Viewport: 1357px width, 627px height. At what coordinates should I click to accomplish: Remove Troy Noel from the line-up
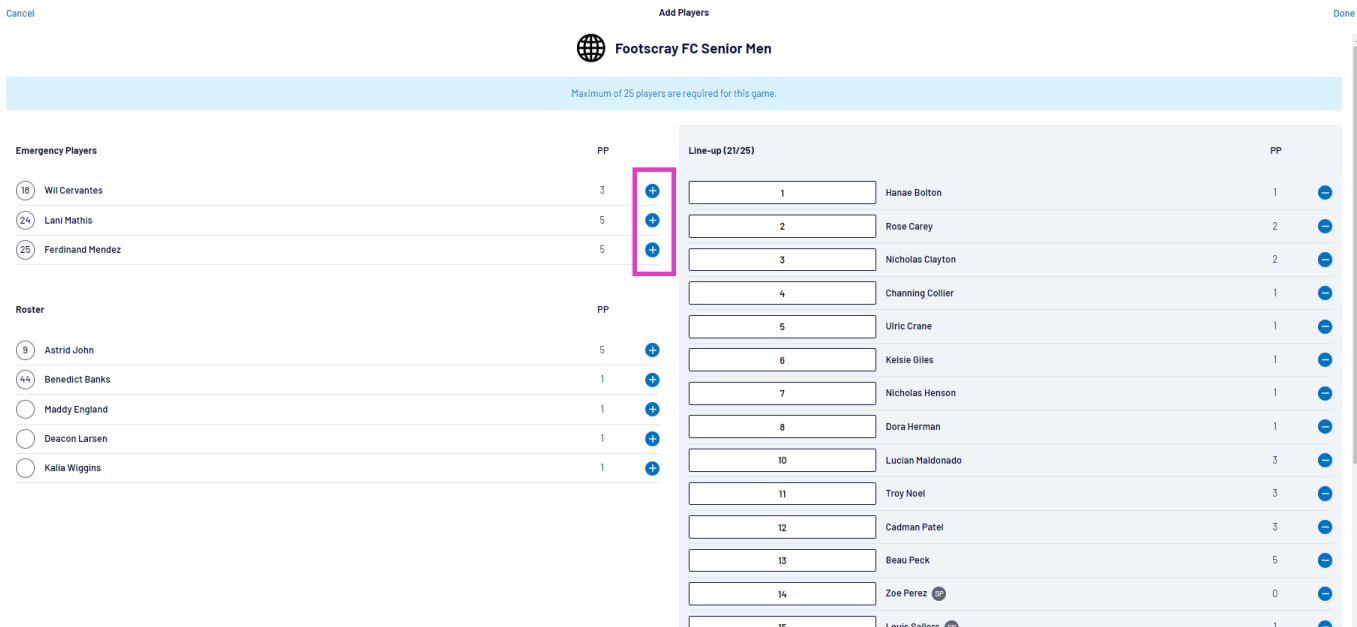point(1324,494)
